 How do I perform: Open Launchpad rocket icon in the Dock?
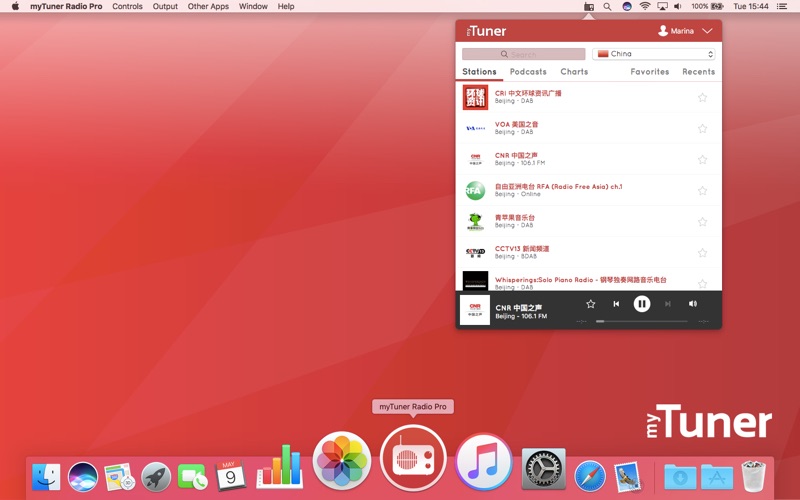click(156, 477)
